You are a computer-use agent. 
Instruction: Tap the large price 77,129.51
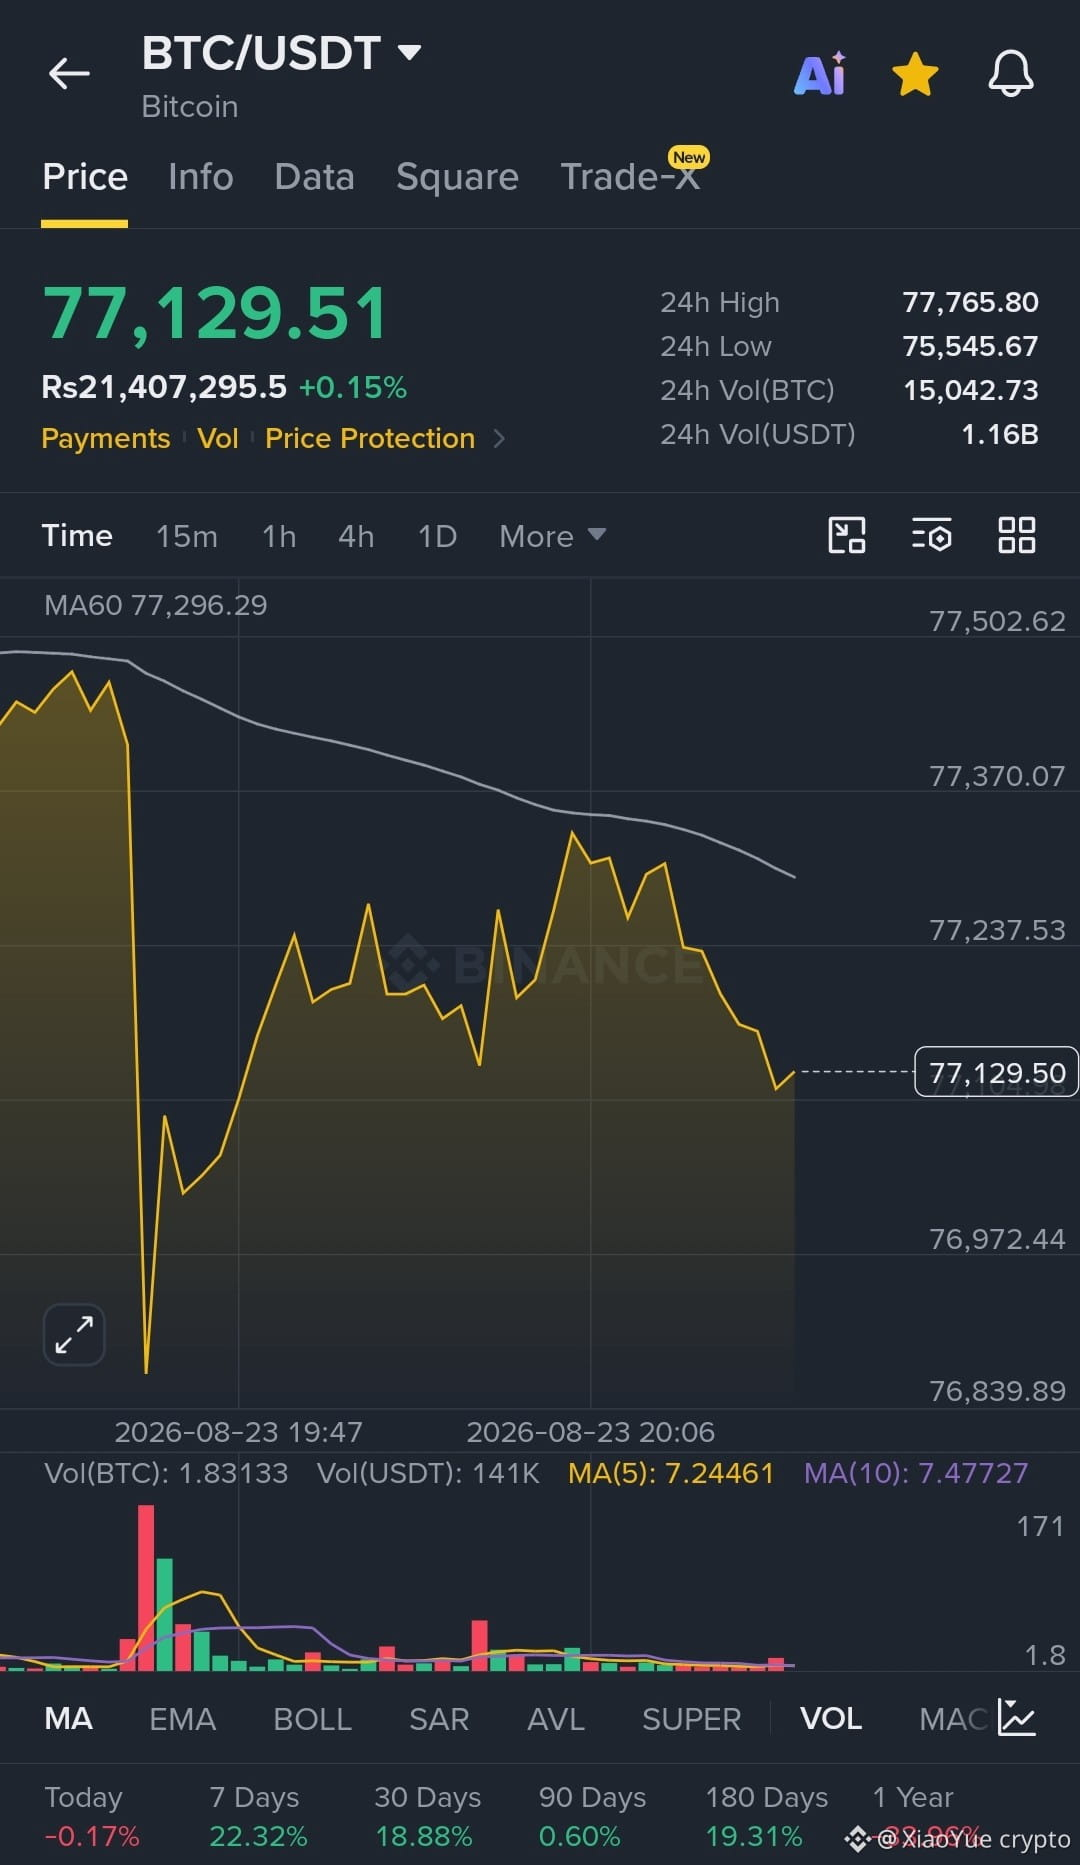[x=215, y=314]
